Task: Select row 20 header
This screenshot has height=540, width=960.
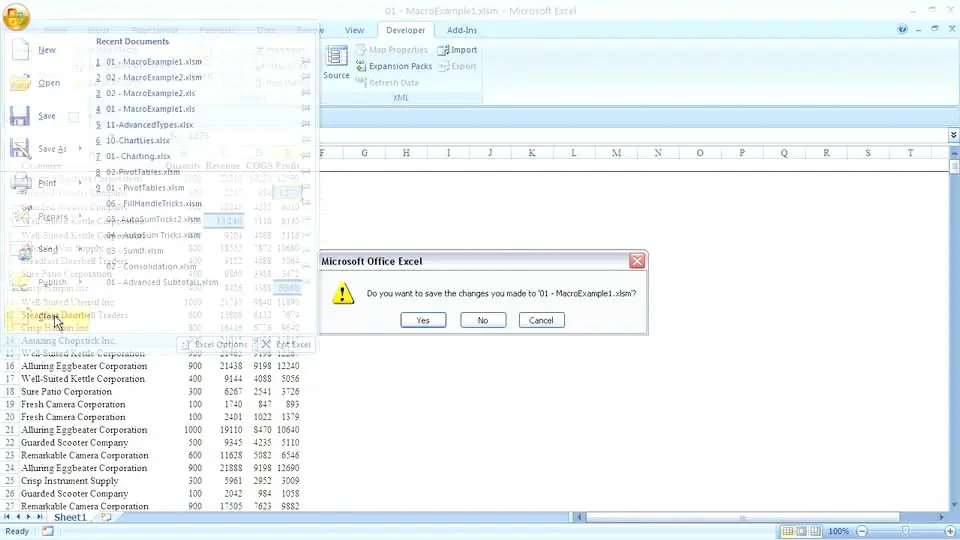Action: [9, 417]
